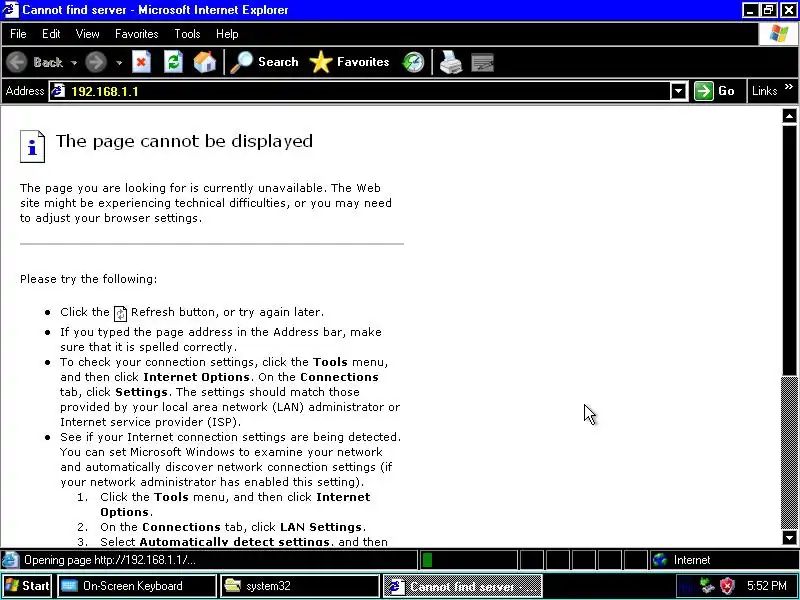800x600 pixels.
Task: Click the Edit toolbar icon next to Print
Action: click(x=482, y=62)
